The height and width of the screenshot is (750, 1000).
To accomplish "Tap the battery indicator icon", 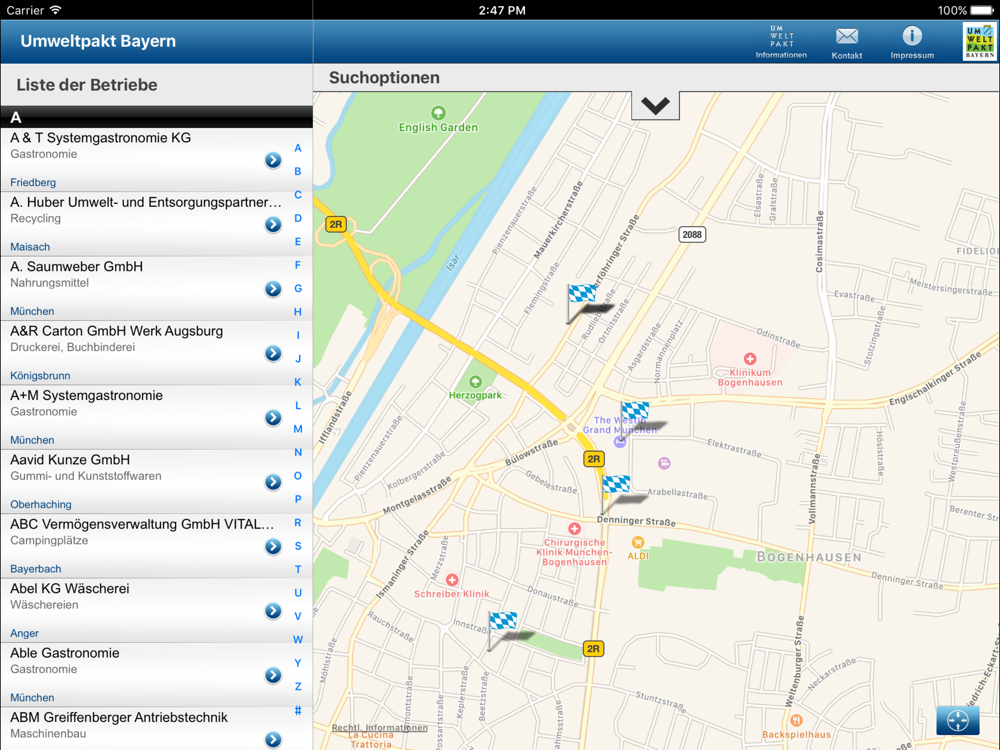I will (981, 10).
